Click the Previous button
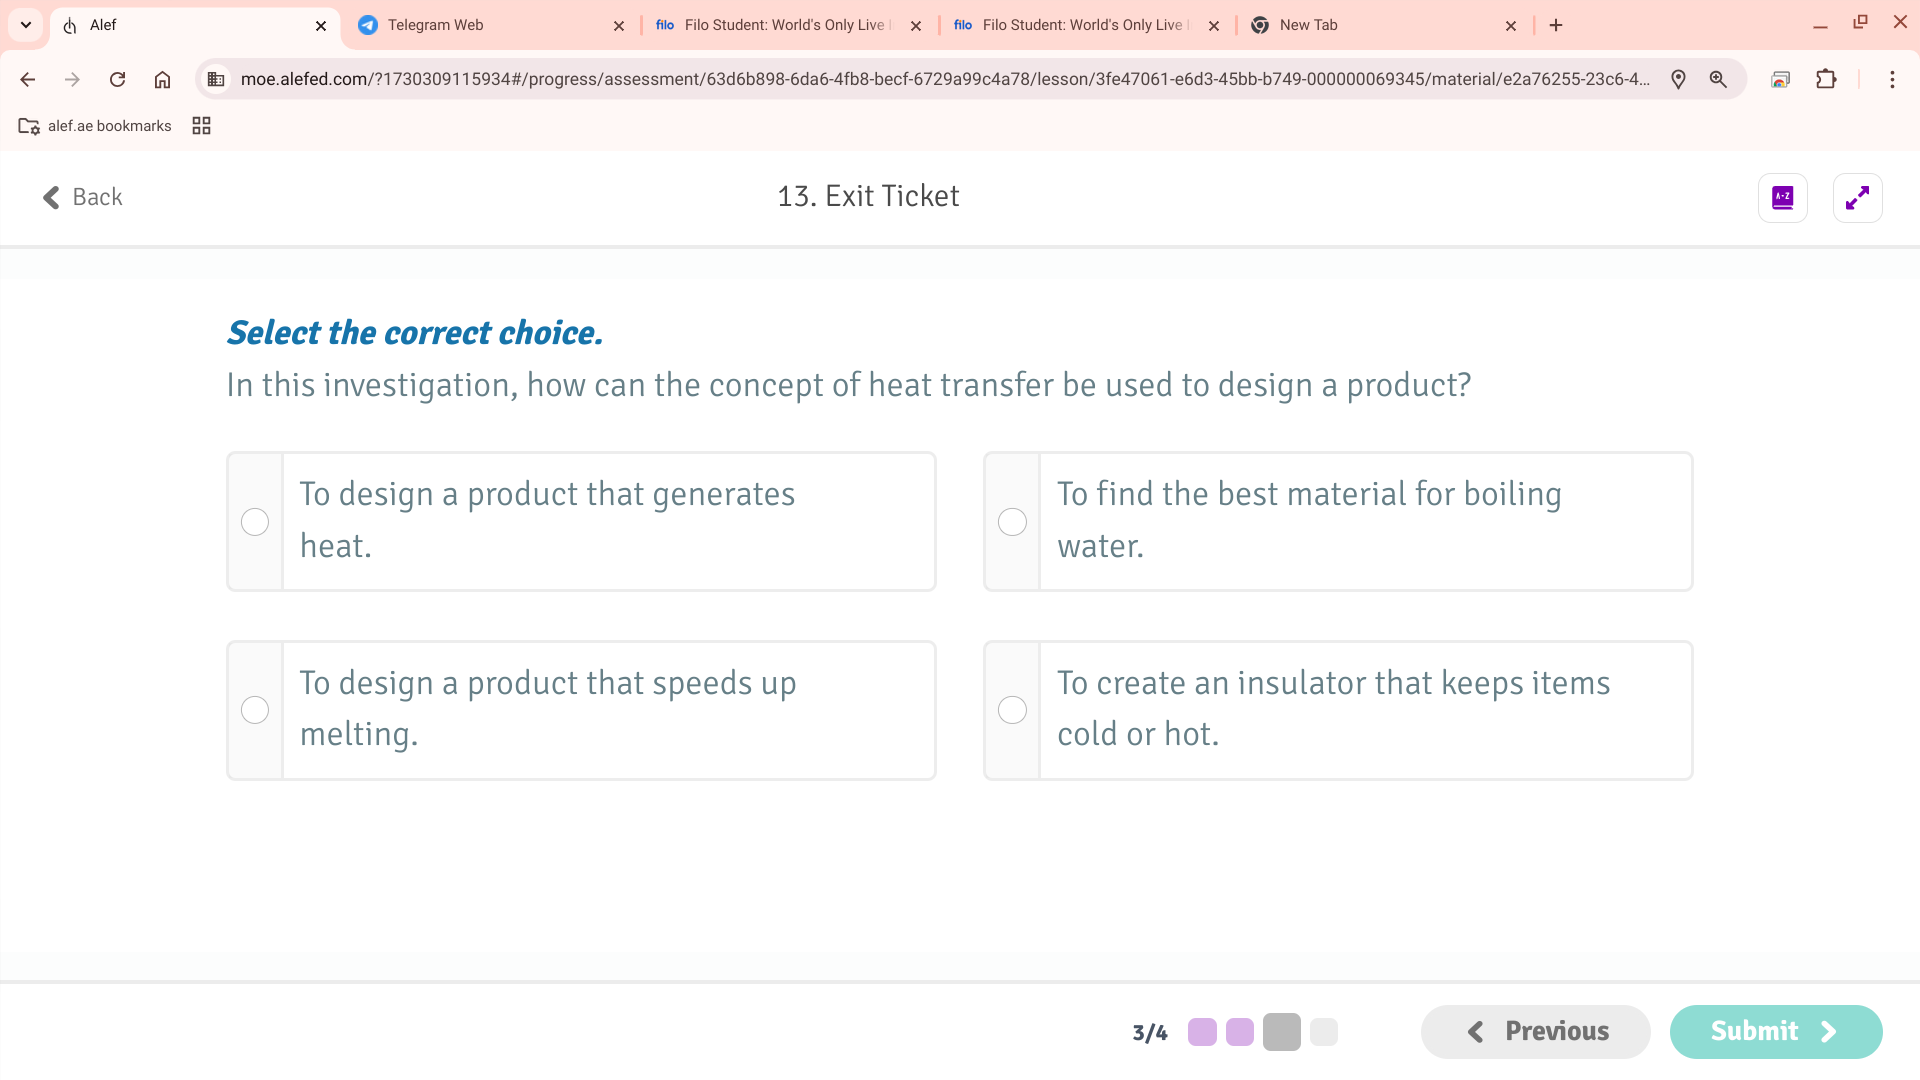Viewport: 1920px width, 1080px height. coord(1535,1031)
